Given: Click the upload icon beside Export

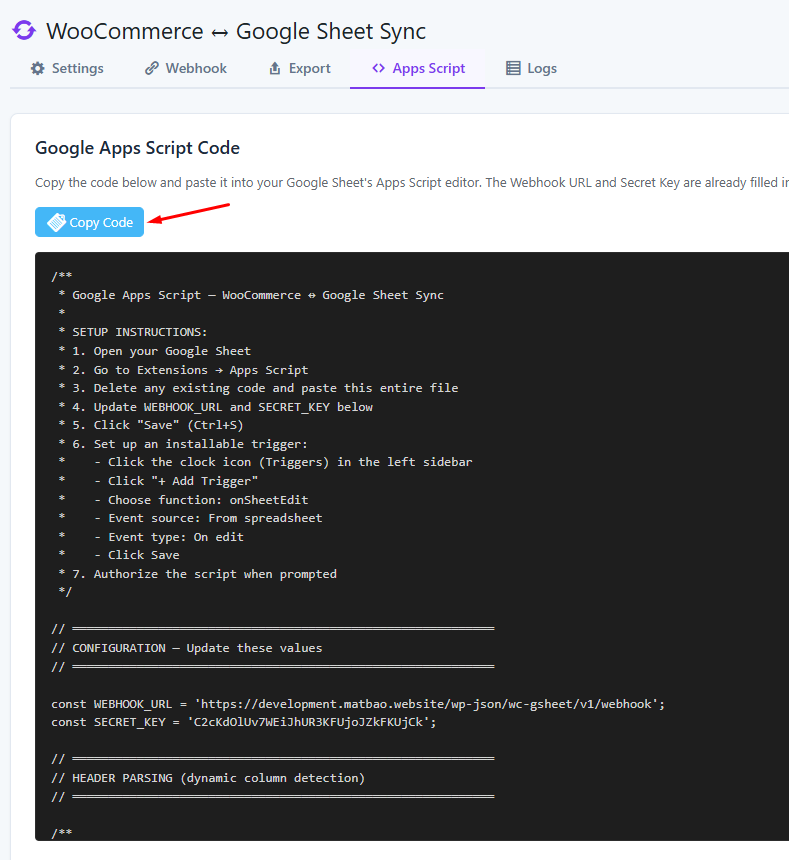Looking at the screenshot, I should tap(275, 69).
